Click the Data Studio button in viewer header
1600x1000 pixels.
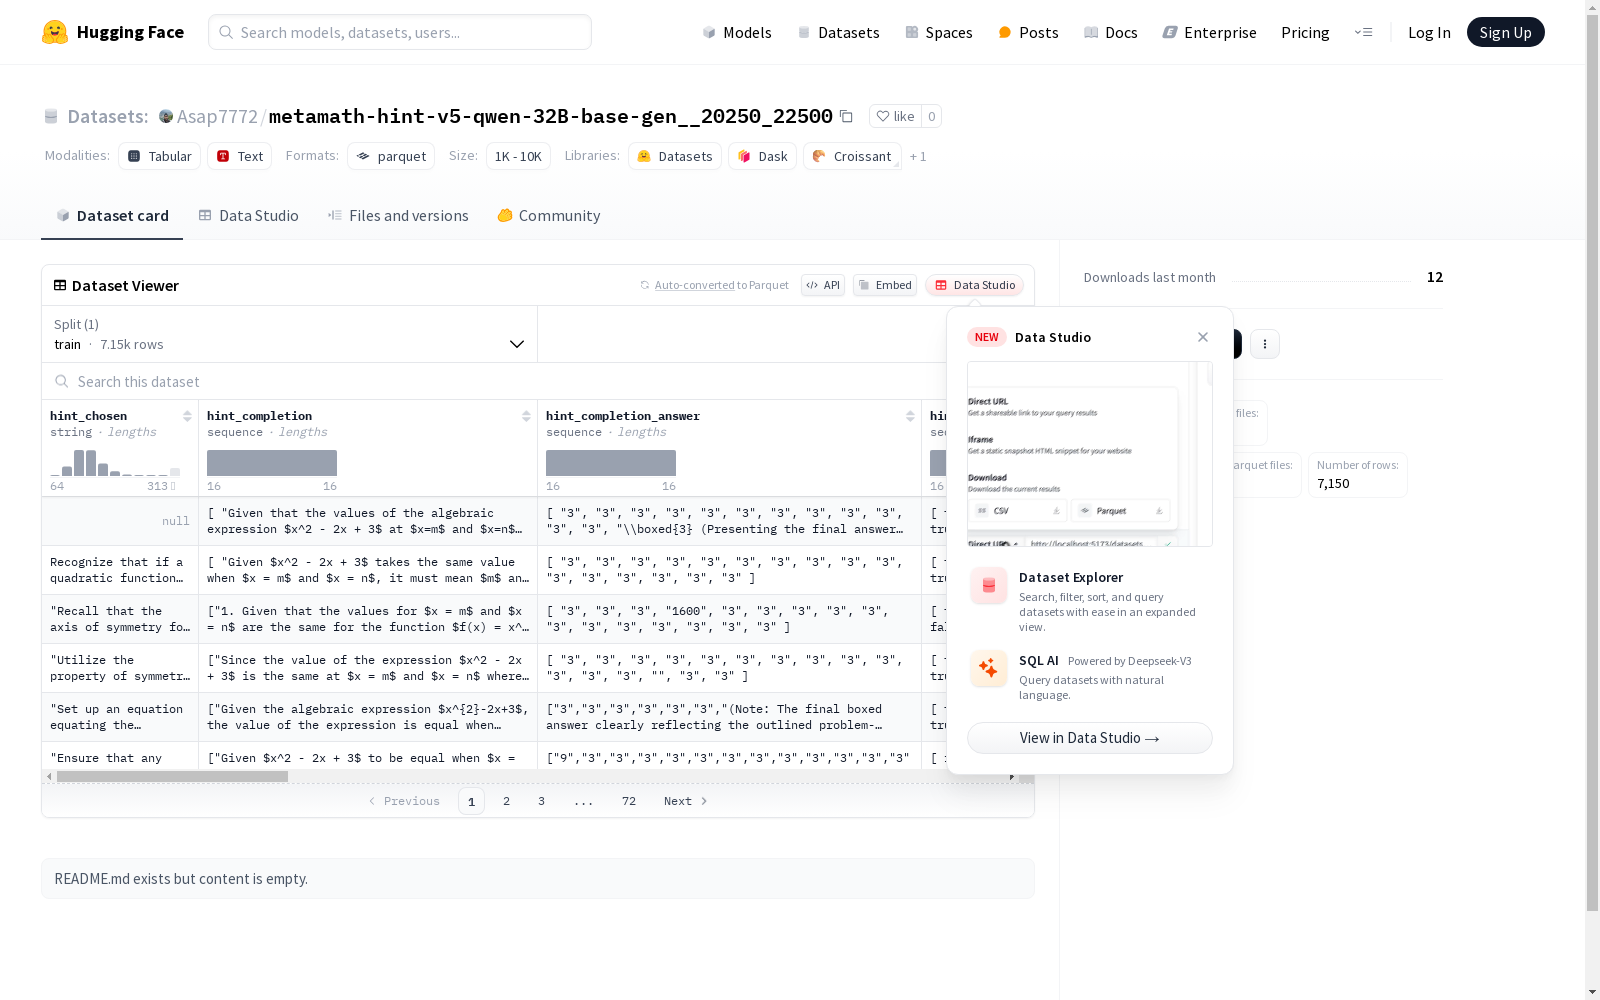point(974,285)
